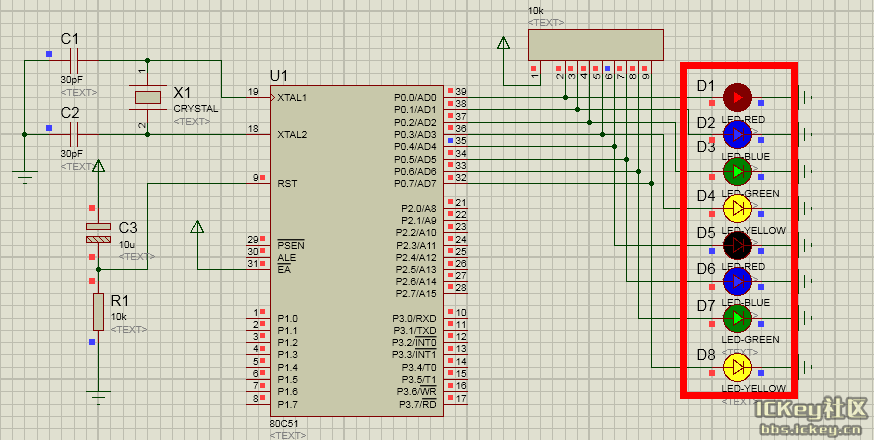Click the X1 crystal component
Image resolution: width=874 pixels, height=440 pixels.
pyautogui.click(x=148, y=97)
